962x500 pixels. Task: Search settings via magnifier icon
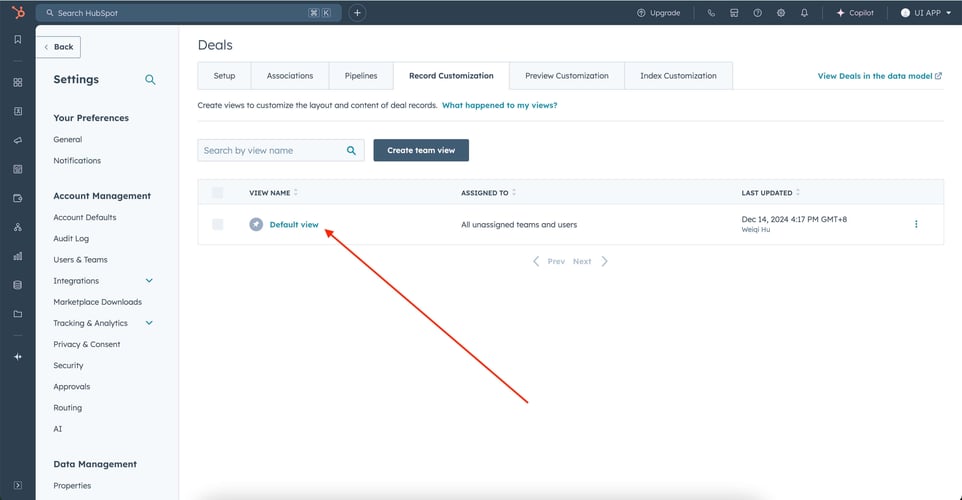[x=150, y=79]
